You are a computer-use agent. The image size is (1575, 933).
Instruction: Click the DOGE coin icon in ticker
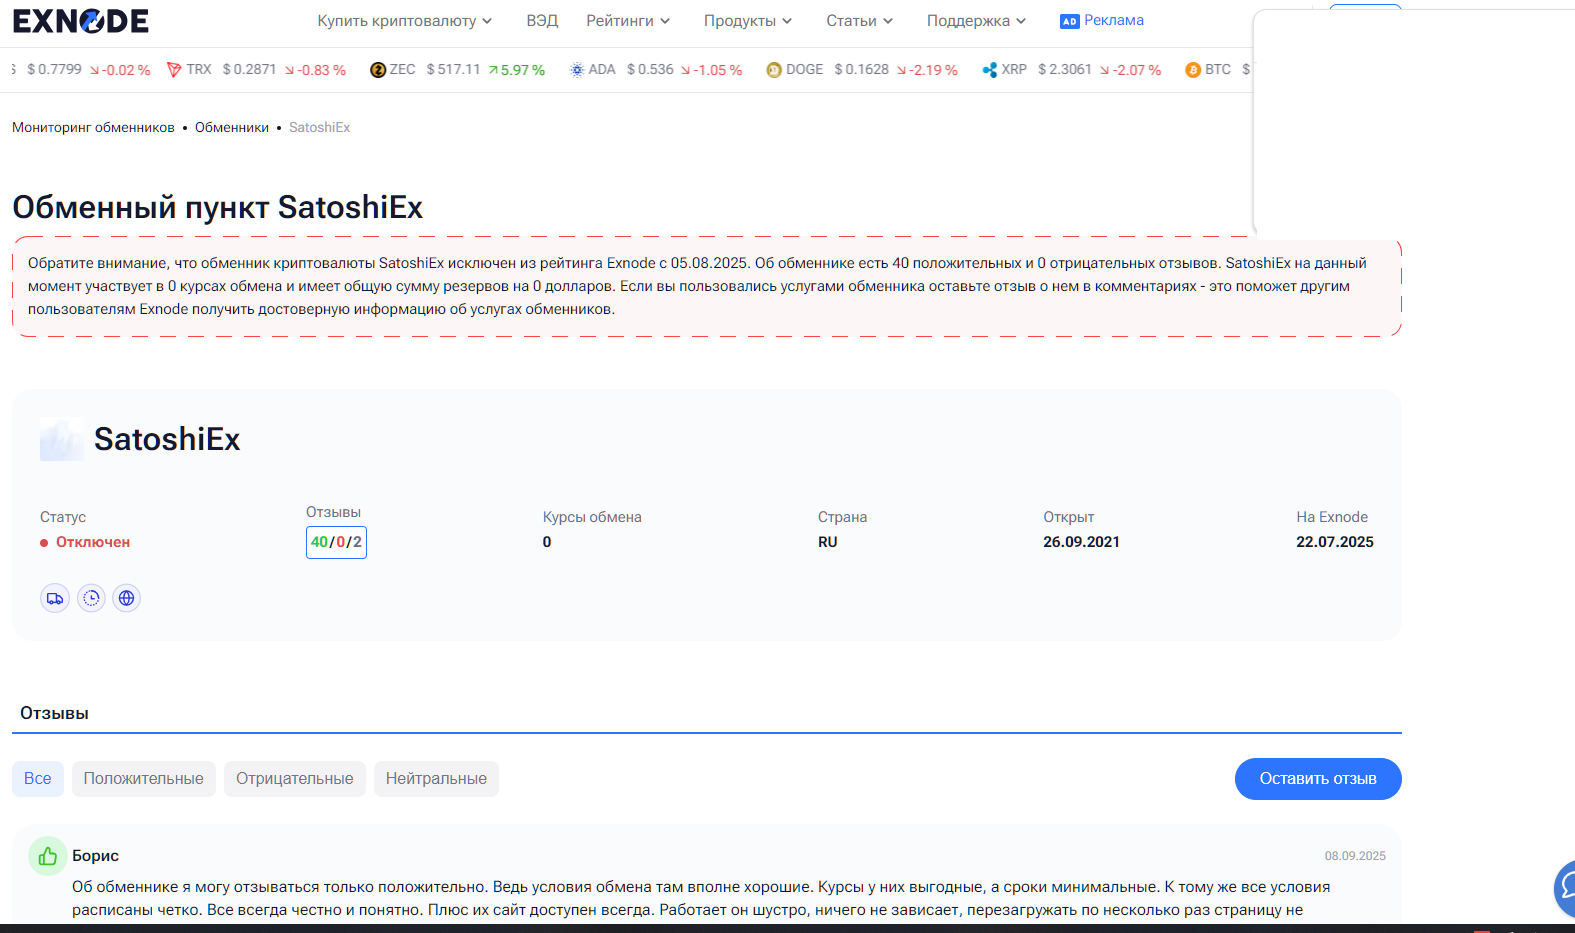[774, 70]
